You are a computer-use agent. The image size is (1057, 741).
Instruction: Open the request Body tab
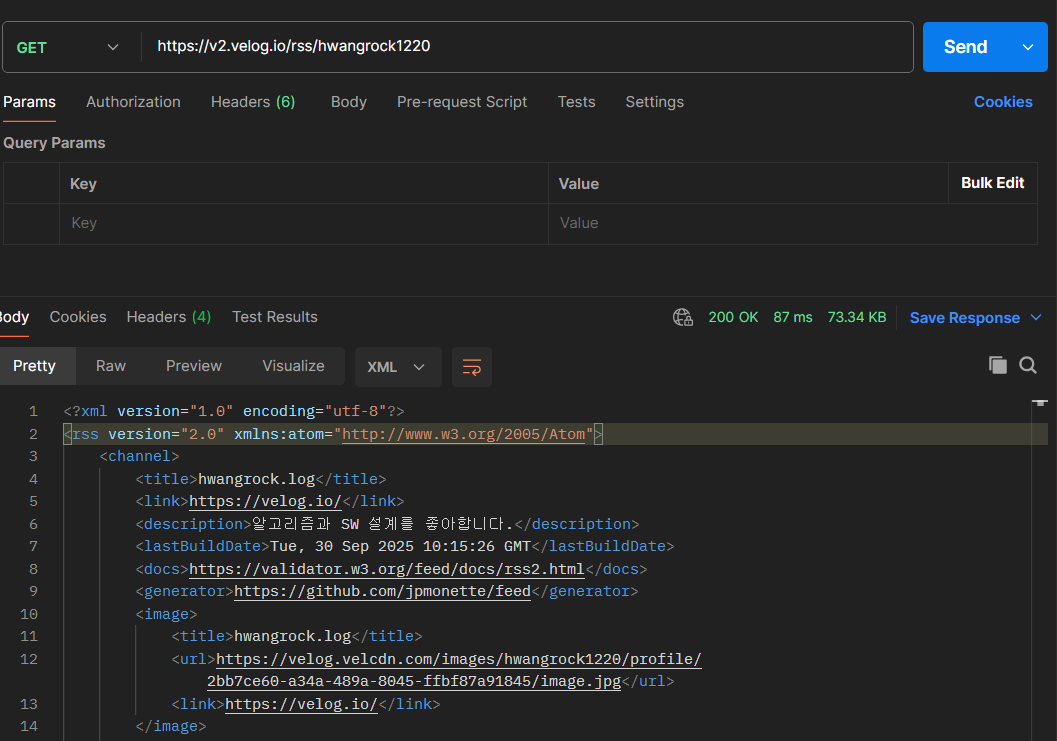click(349, 102)
